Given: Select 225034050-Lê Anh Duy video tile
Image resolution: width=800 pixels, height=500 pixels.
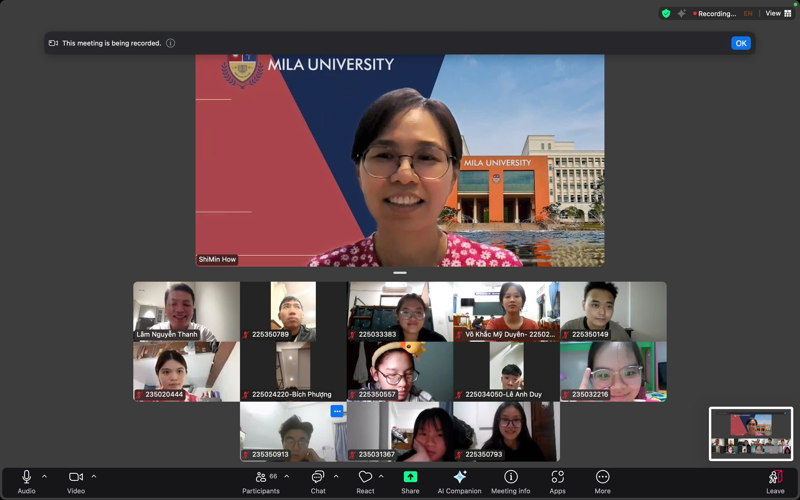Looking at the screenshot, I should (x=507, y=371).
